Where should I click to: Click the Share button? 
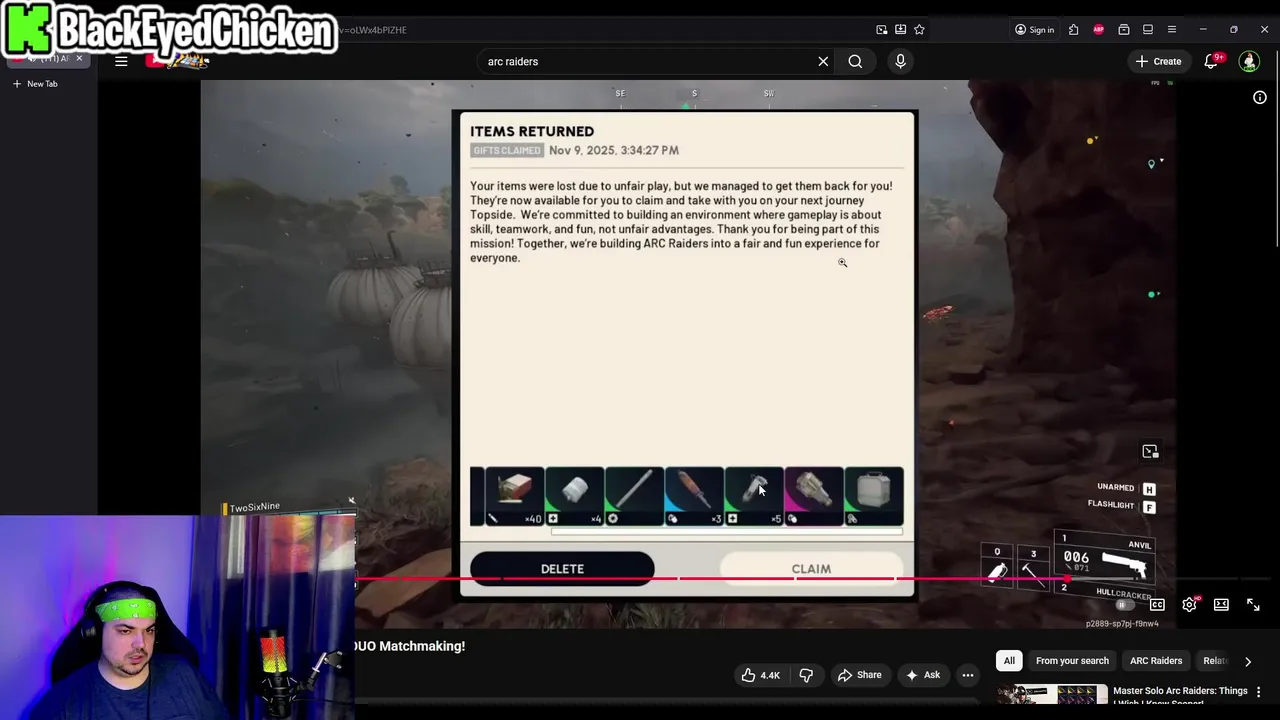(860, 675)
